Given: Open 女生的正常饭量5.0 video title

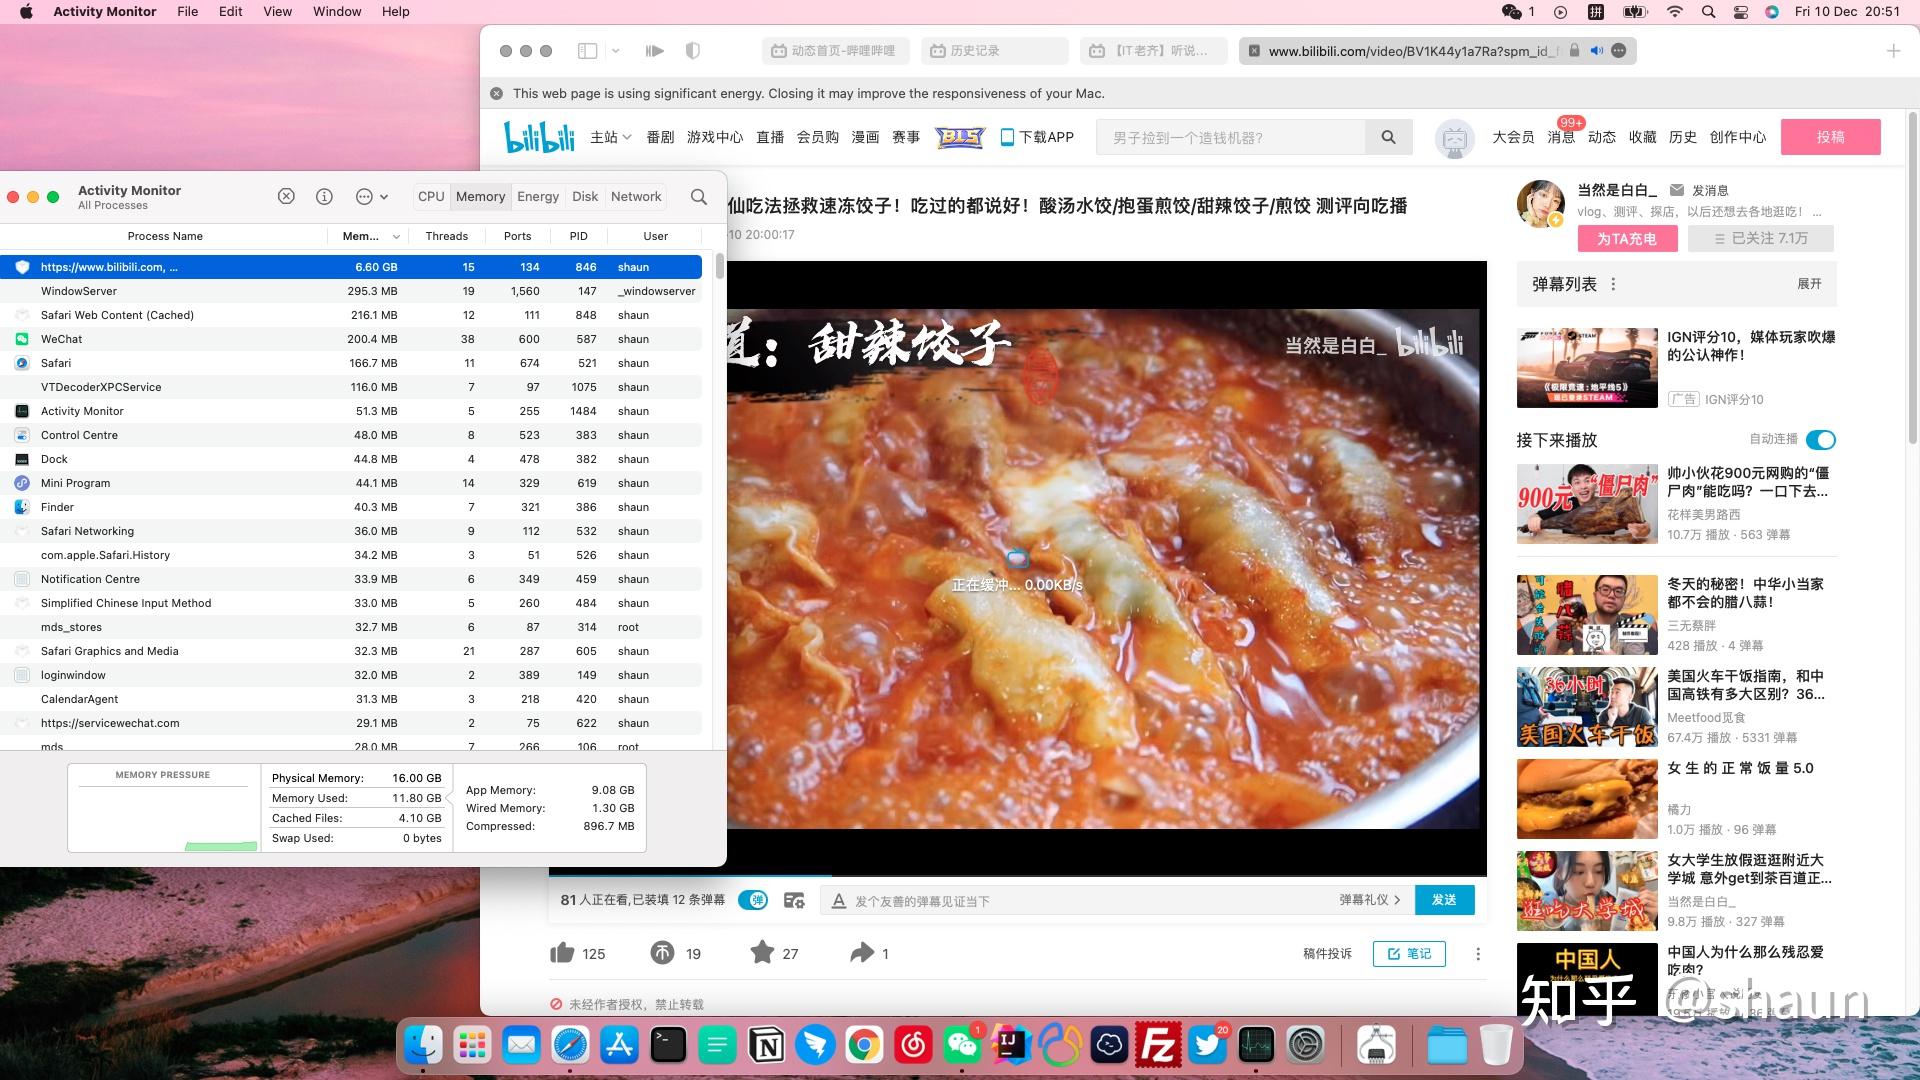Looking at the screenshot, I should (x=1740, y=768).
